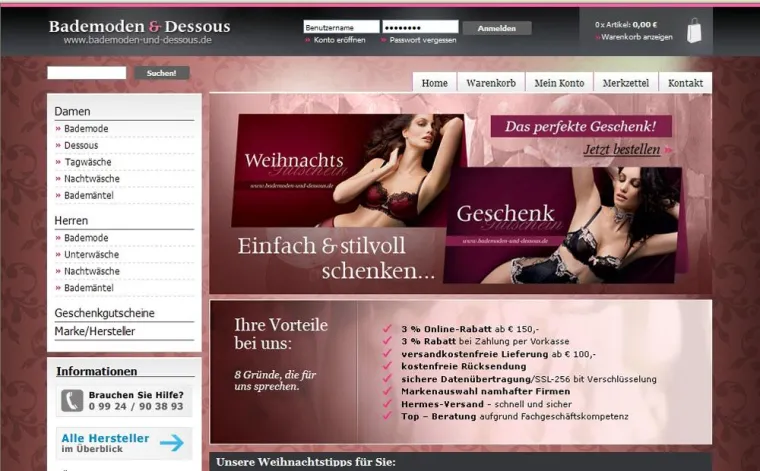Click the Suchen! button

pos(161,73)
